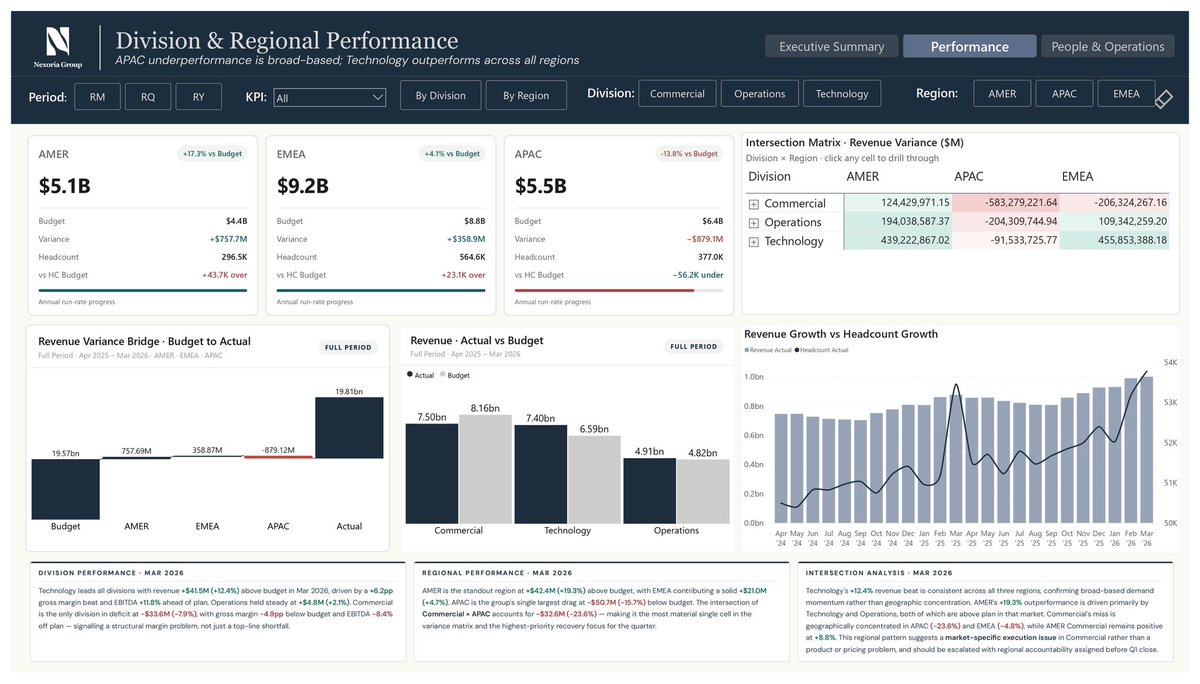Click the Division column header in matrix

pyautogui.click(x=769, y=177)
